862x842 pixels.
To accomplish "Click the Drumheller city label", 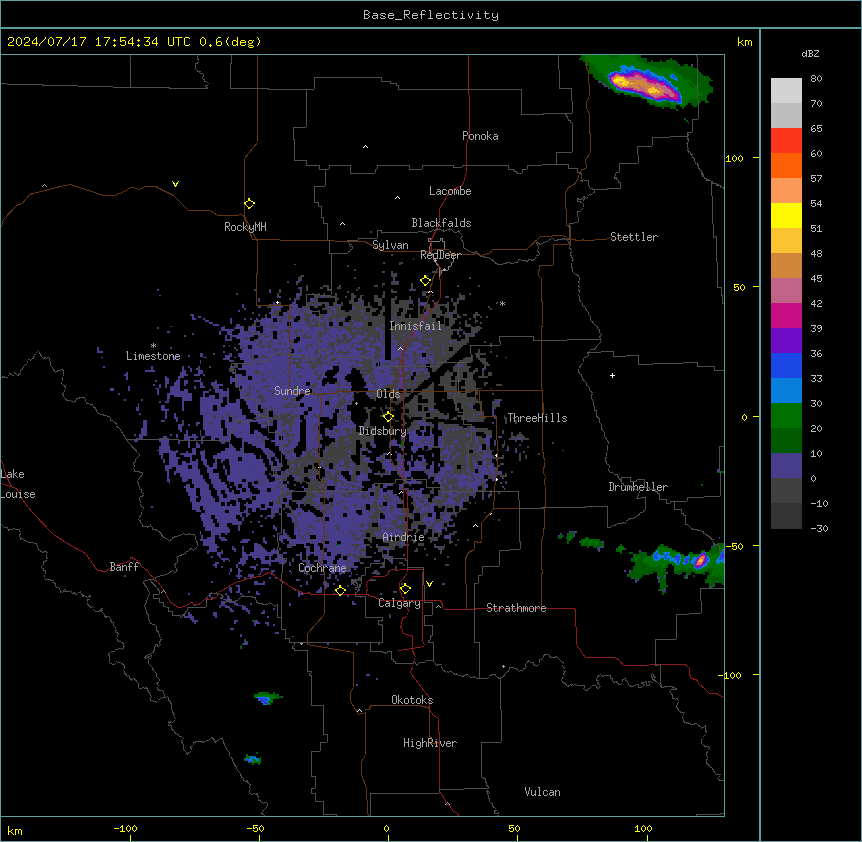I will click(638, 487).
